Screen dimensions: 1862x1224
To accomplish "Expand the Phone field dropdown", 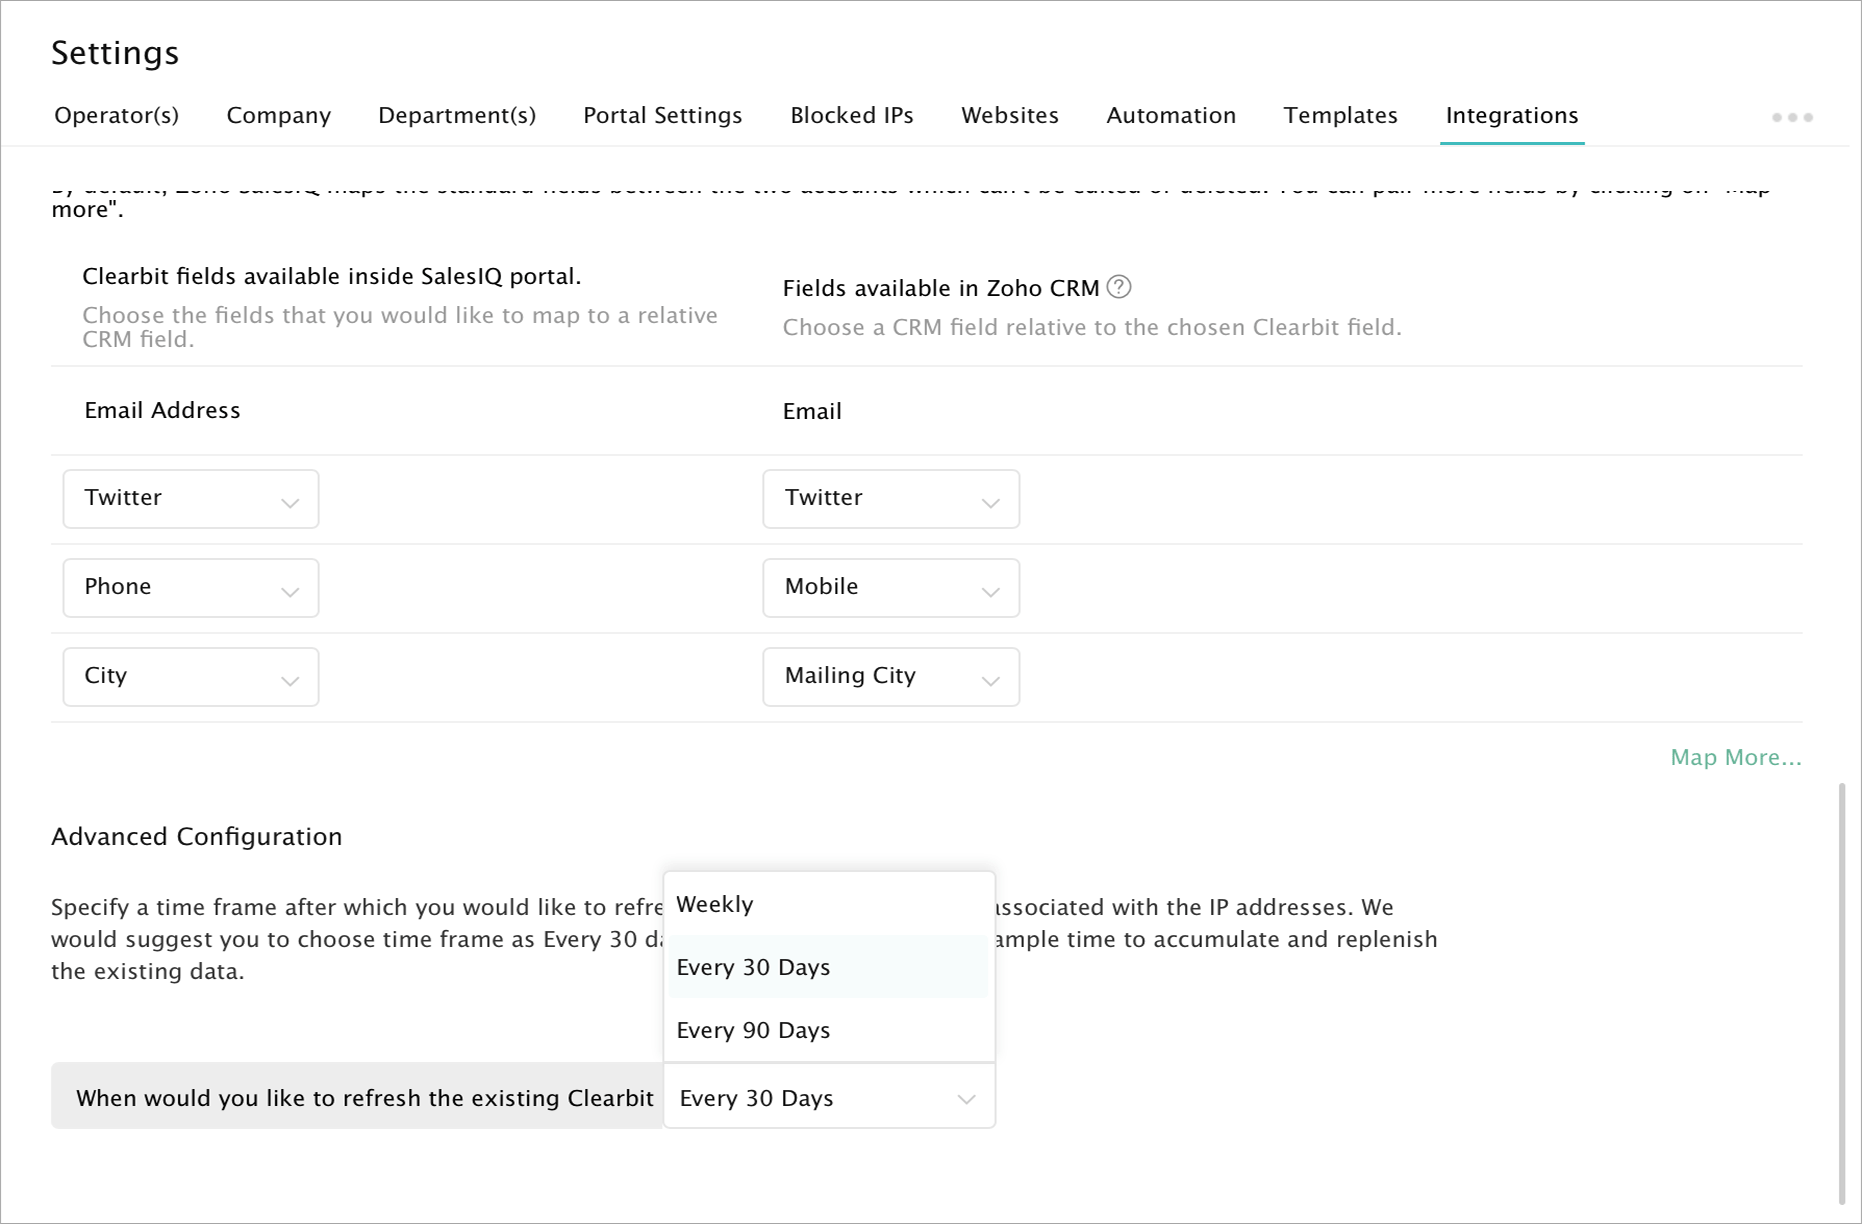I will [190, 588].
